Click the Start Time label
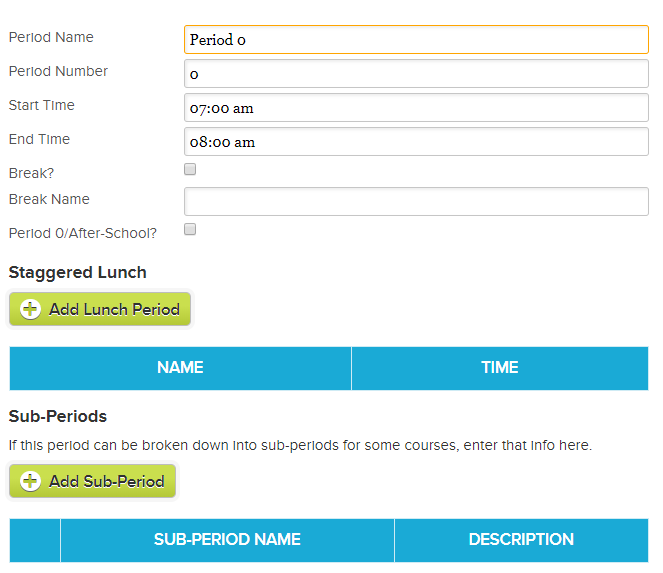This screenshot has height=573, width=663. pos(41,105)
